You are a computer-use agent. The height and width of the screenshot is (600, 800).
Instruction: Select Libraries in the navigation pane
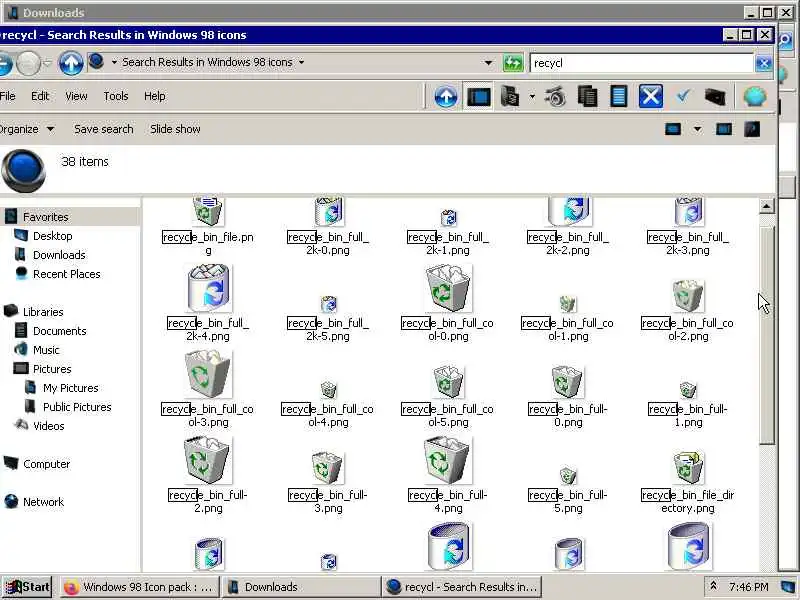(x=43, y=312)
